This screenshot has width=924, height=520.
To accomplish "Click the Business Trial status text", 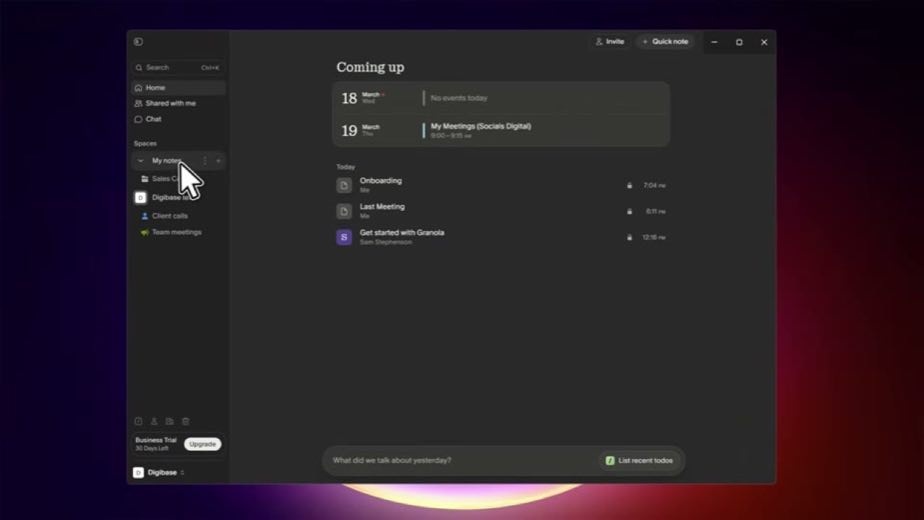I will (x=156, y=440).
